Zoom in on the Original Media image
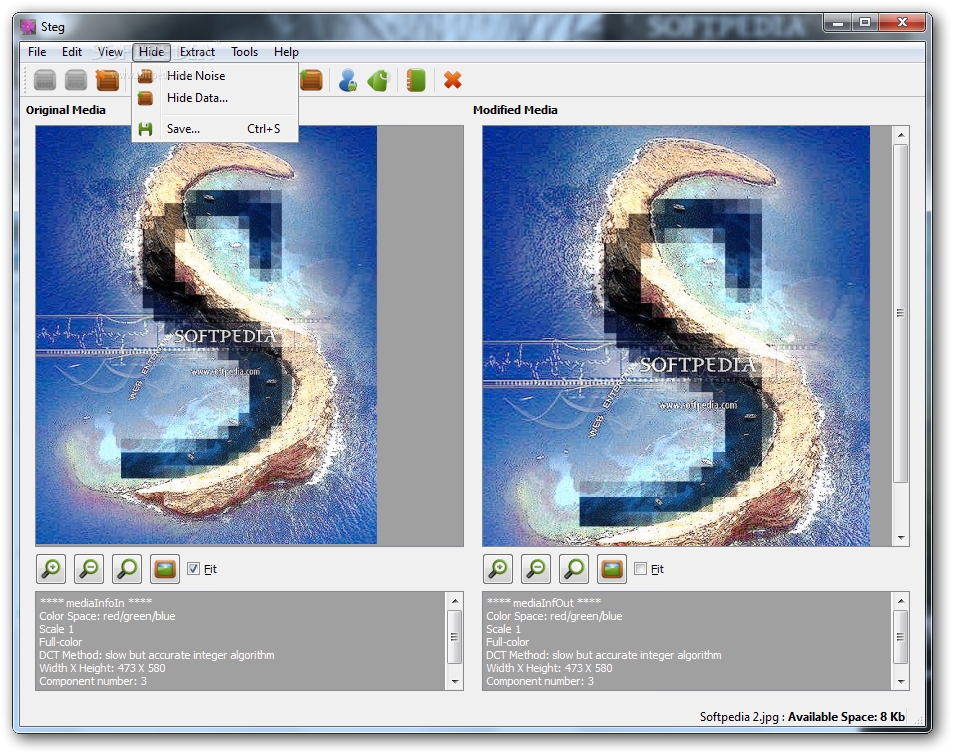953x754 pixels. 51,569
